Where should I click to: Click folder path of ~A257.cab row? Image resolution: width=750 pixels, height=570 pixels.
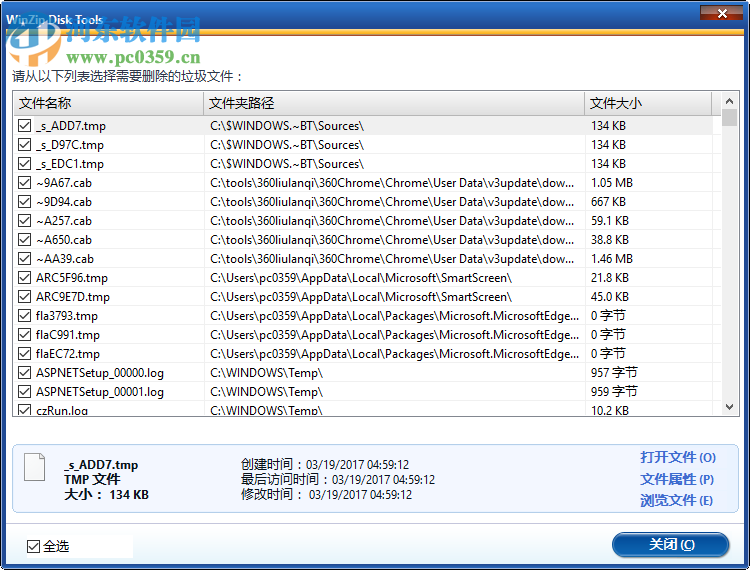coord(392,221)
